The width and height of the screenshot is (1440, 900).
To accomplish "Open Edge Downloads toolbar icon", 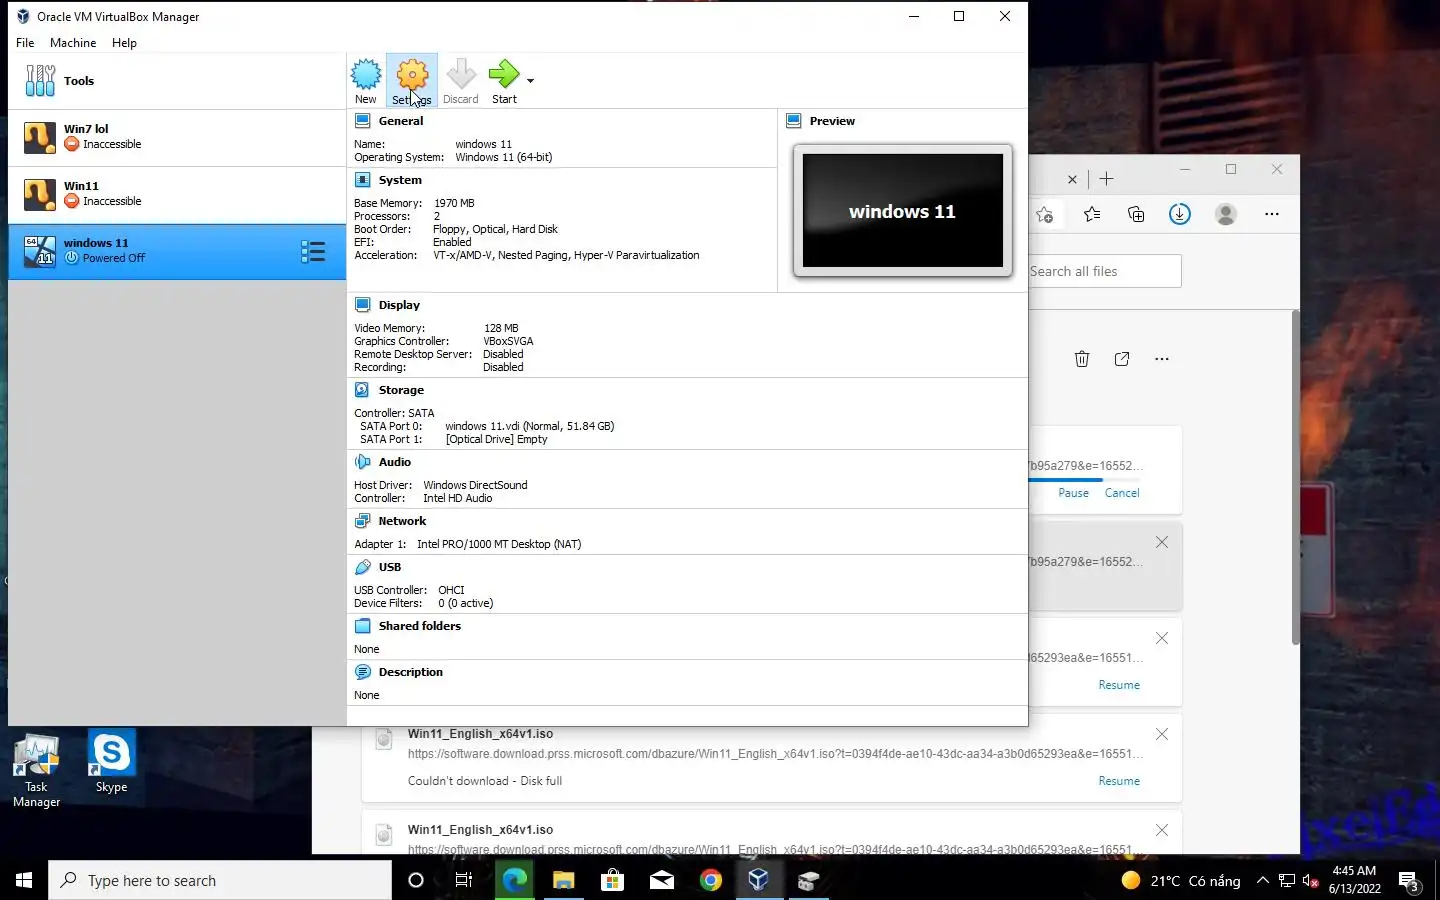I will [1180, 214].
